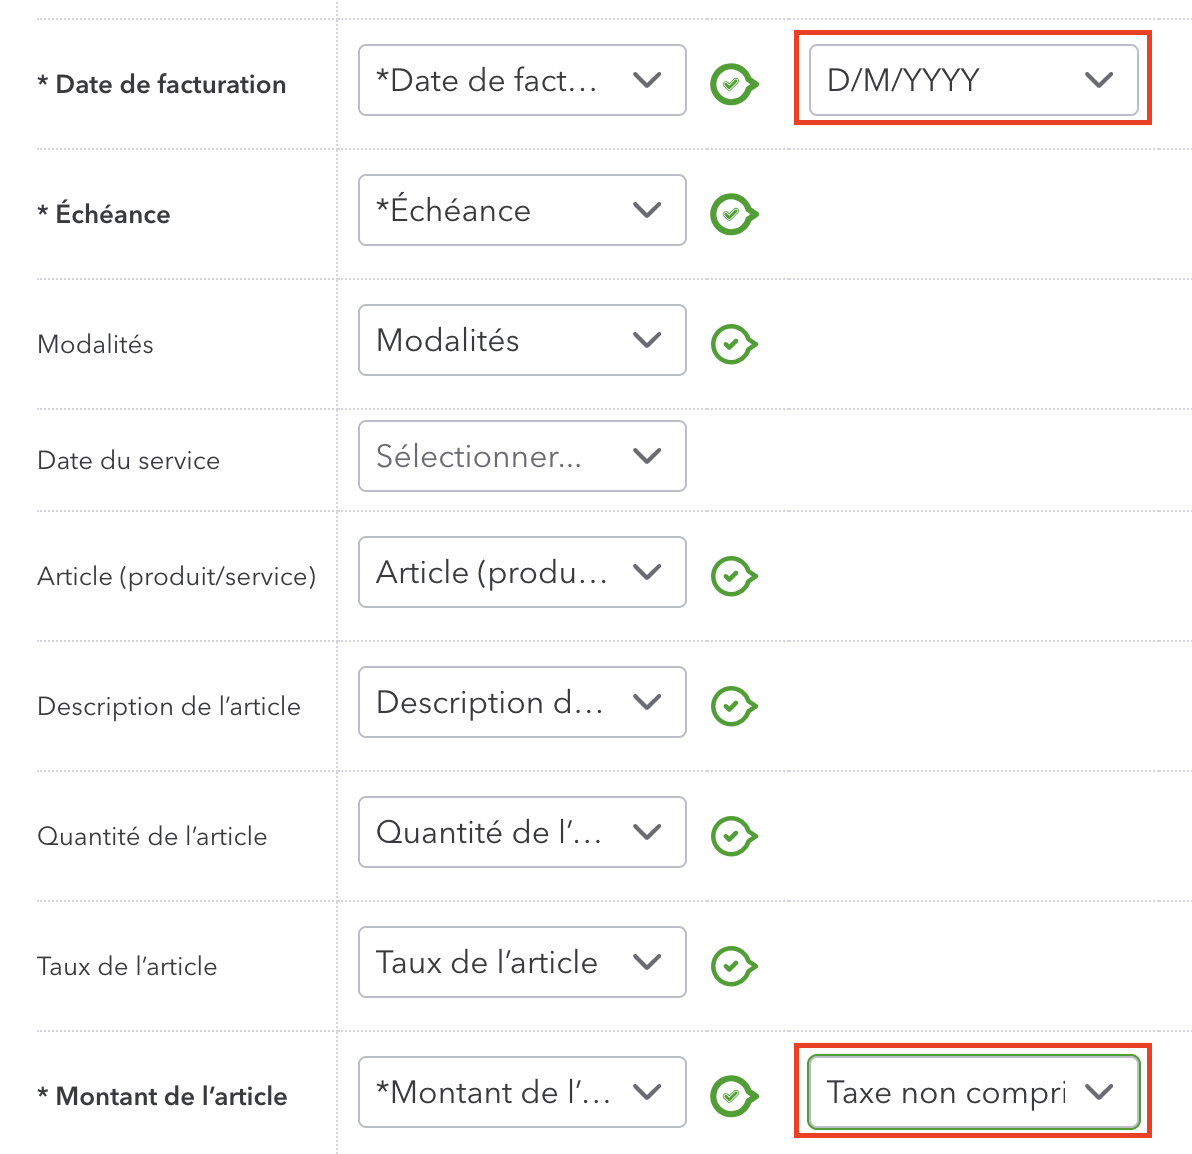Click the validation checkmark icon next to Modalités
This screenshot has height=1154, width=1192.
pos(733,344)
